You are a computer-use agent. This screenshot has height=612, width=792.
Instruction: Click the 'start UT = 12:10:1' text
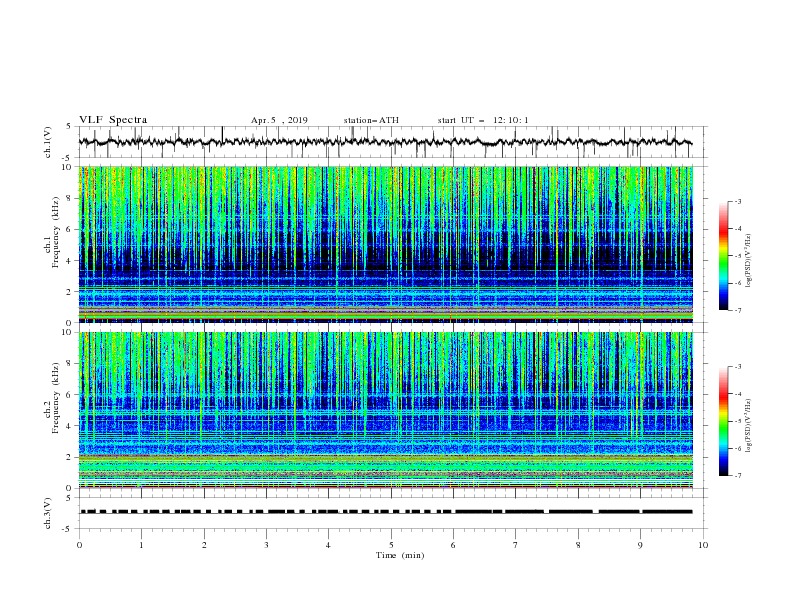point(483,120)
